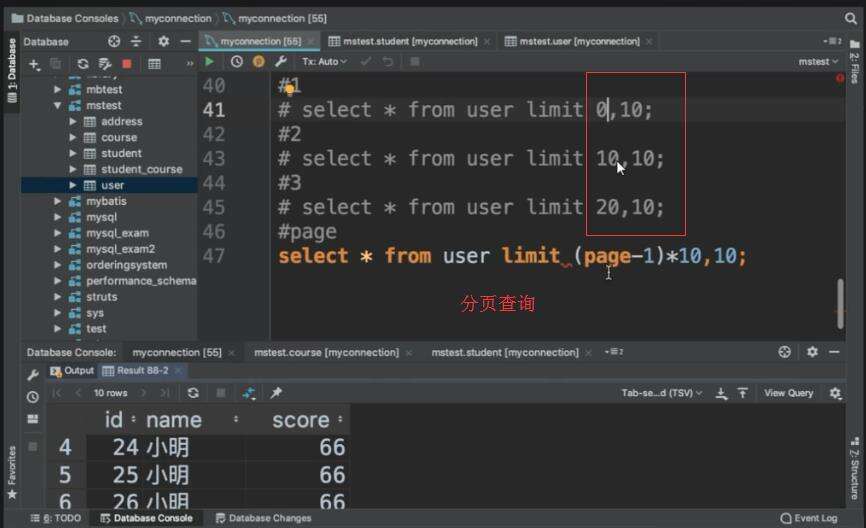Add a new data source with plus icon
The height and width of the screenshot is (528, 866).
(34, 65)
